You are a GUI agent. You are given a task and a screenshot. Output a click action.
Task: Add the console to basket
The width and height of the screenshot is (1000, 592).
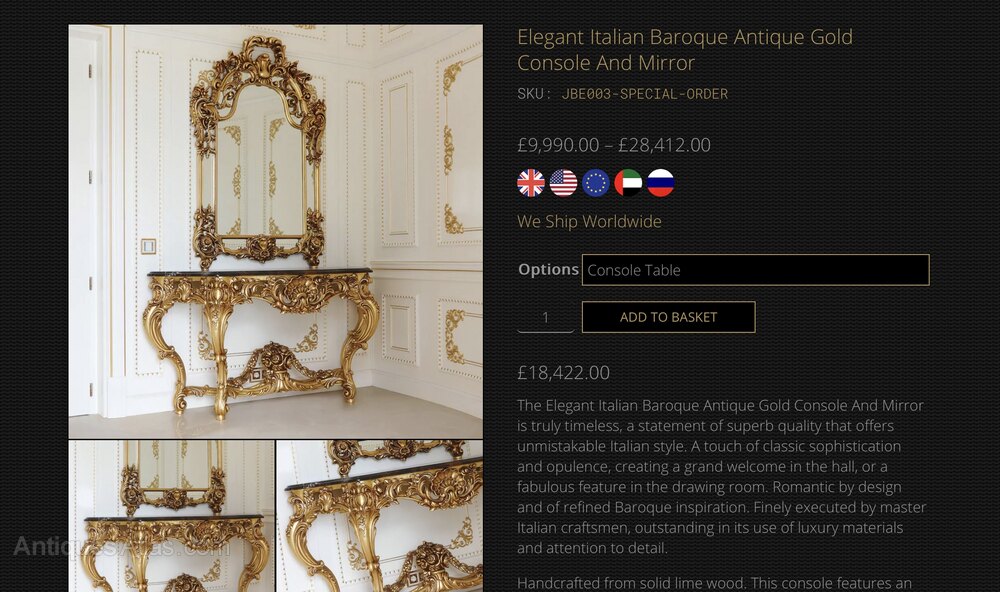point(668,317)
